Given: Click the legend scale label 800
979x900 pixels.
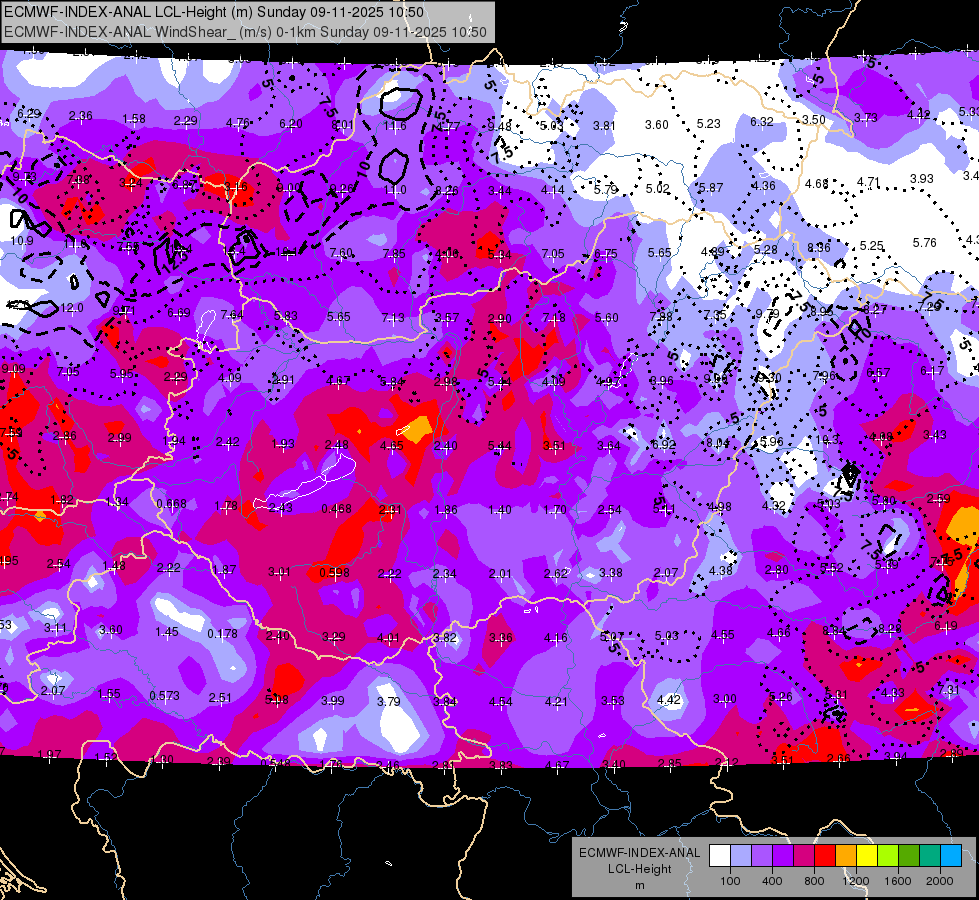Looking at the screenshot, I should [x=814, y=881].
